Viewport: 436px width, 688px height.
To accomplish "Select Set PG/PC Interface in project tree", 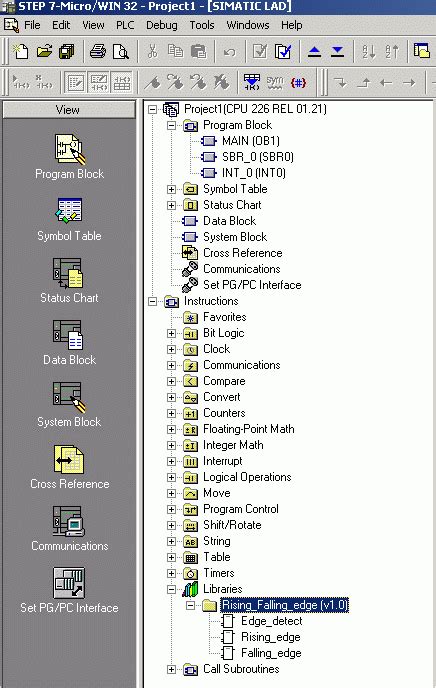I will point(252,285).
